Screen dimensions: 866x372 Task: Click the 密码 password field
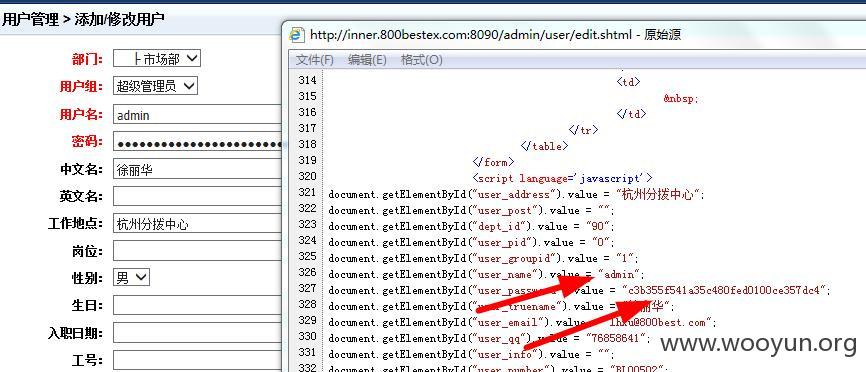(198, 142)
